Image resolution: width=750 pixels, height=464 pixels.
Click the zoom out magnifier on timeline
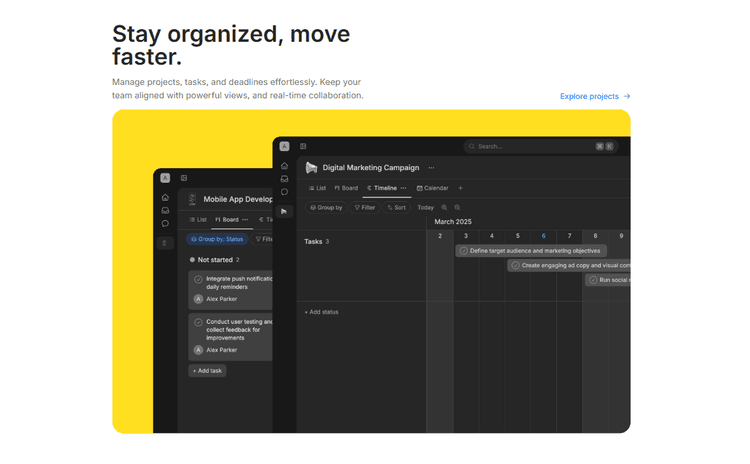(x=458, y=208)
